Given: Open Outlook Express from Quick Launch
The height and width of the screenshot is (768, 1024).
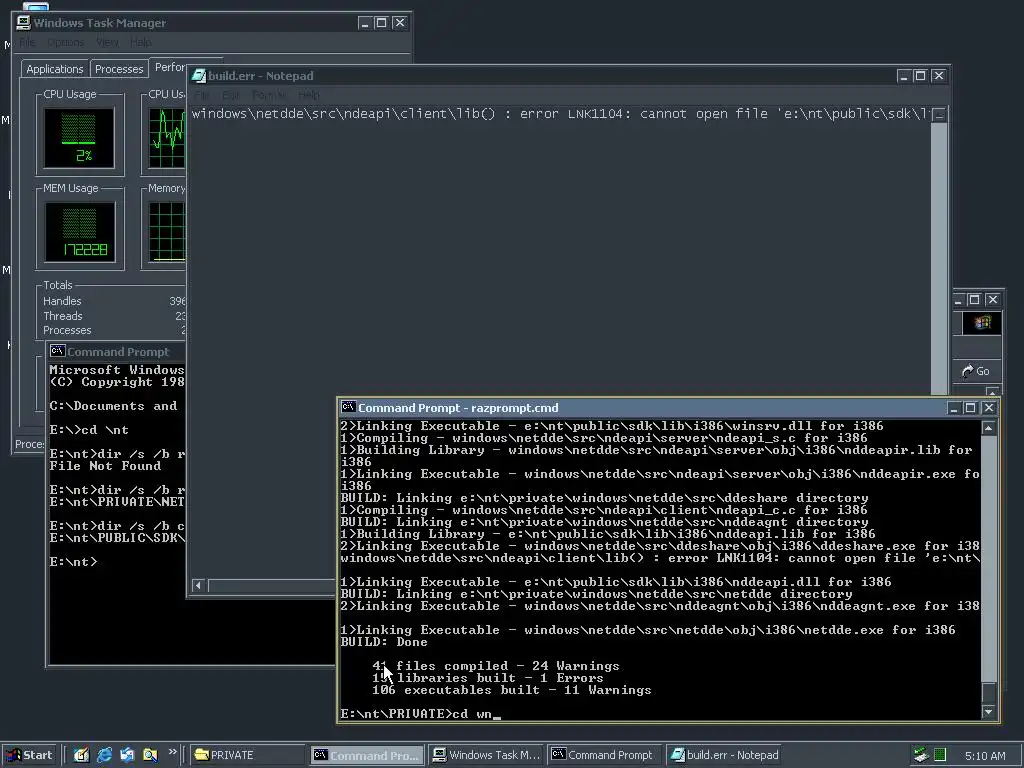Looking at the screenshot, I should point(127,755).
